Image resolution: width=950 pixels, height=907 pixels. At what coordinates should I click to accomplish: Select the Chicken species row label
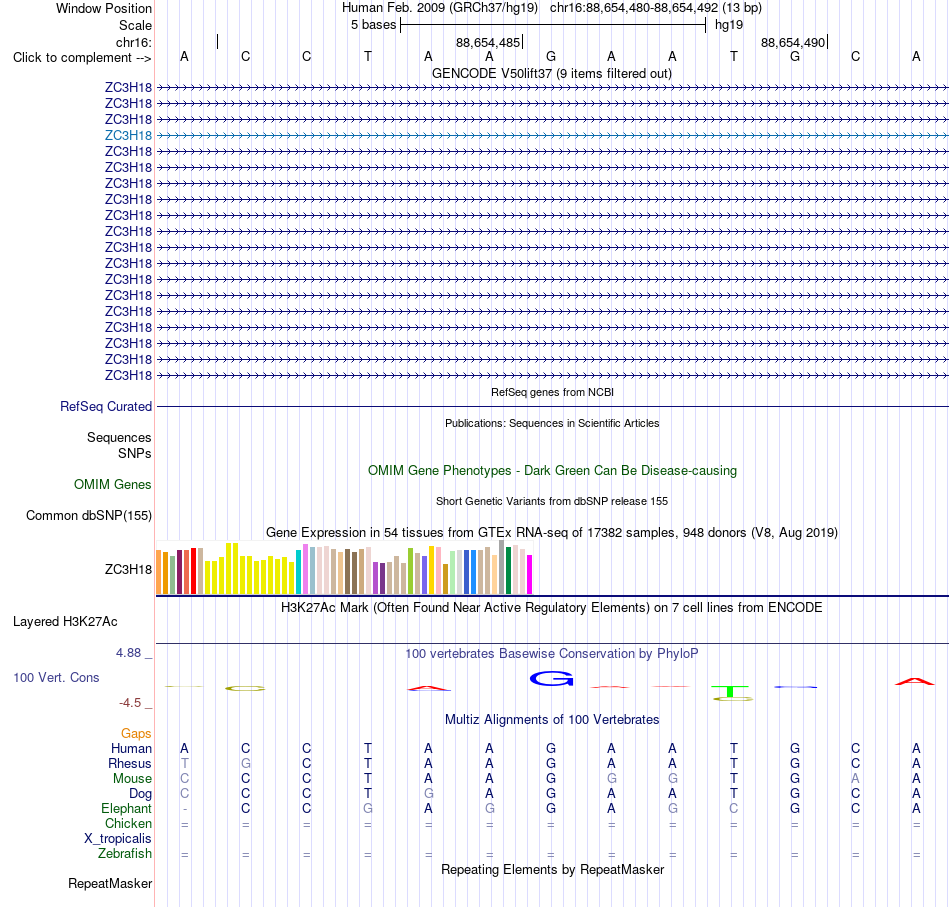[x=128, y=823]
